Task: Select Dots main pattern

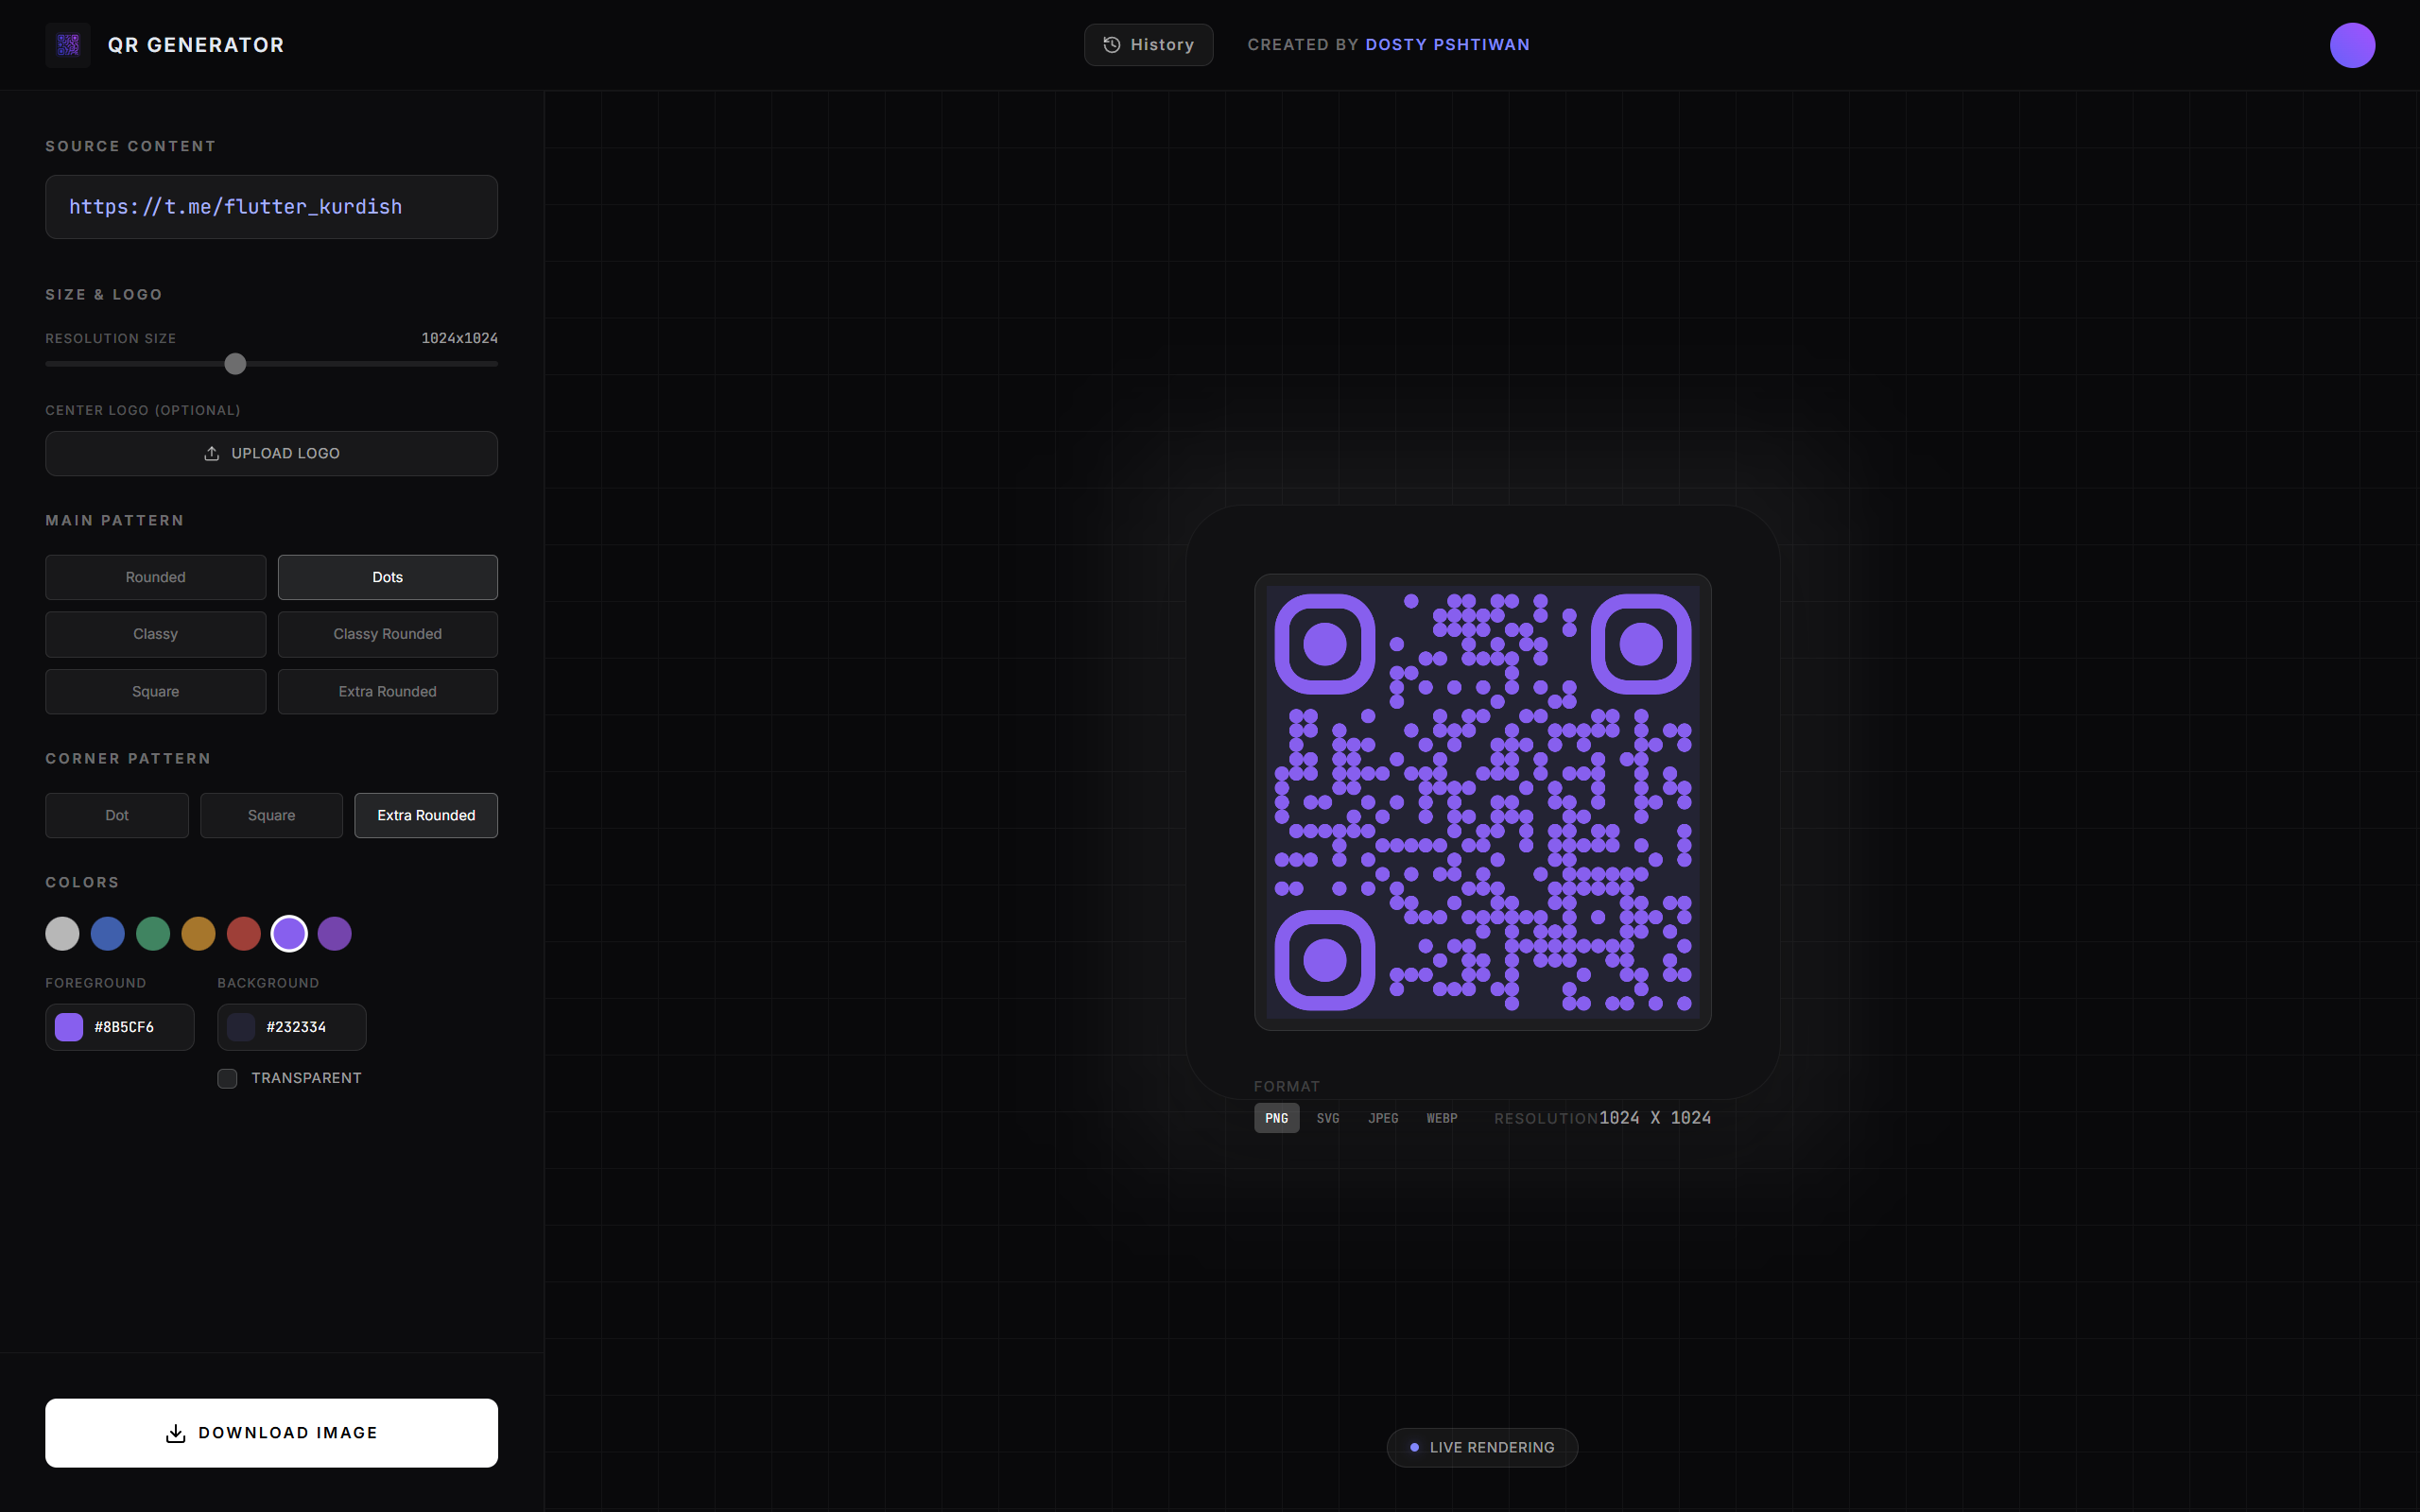Action: click(x=387, y=577)
